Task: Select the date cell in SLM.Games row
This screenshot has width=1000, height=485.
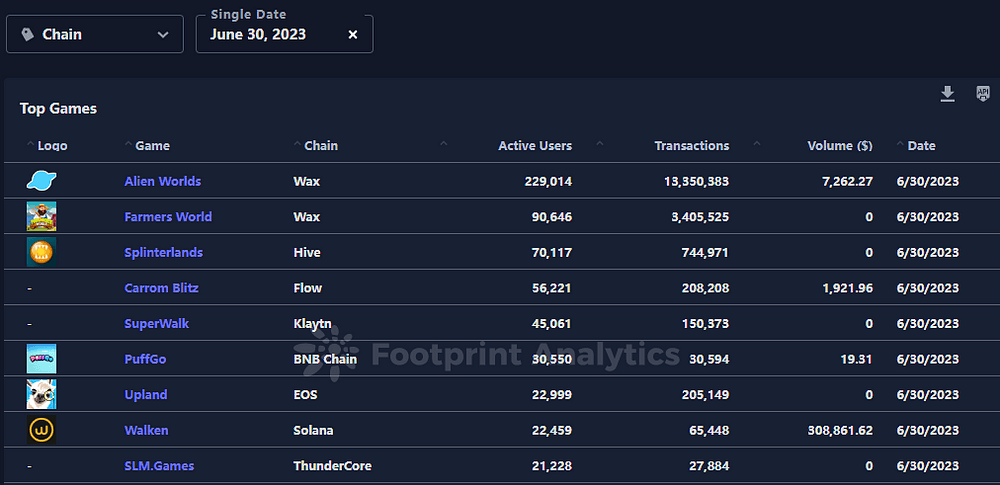Action: click(928, 466)
